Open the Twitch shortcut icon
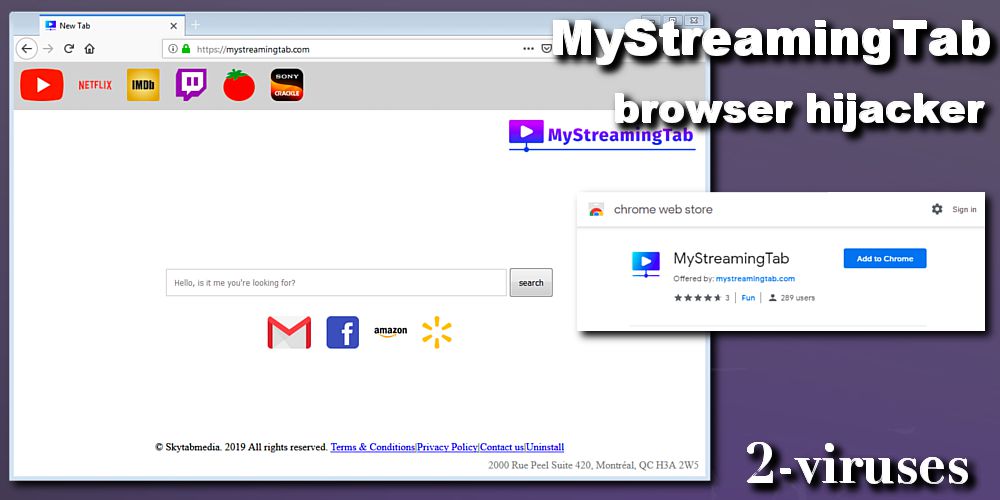 click(191, 85)
